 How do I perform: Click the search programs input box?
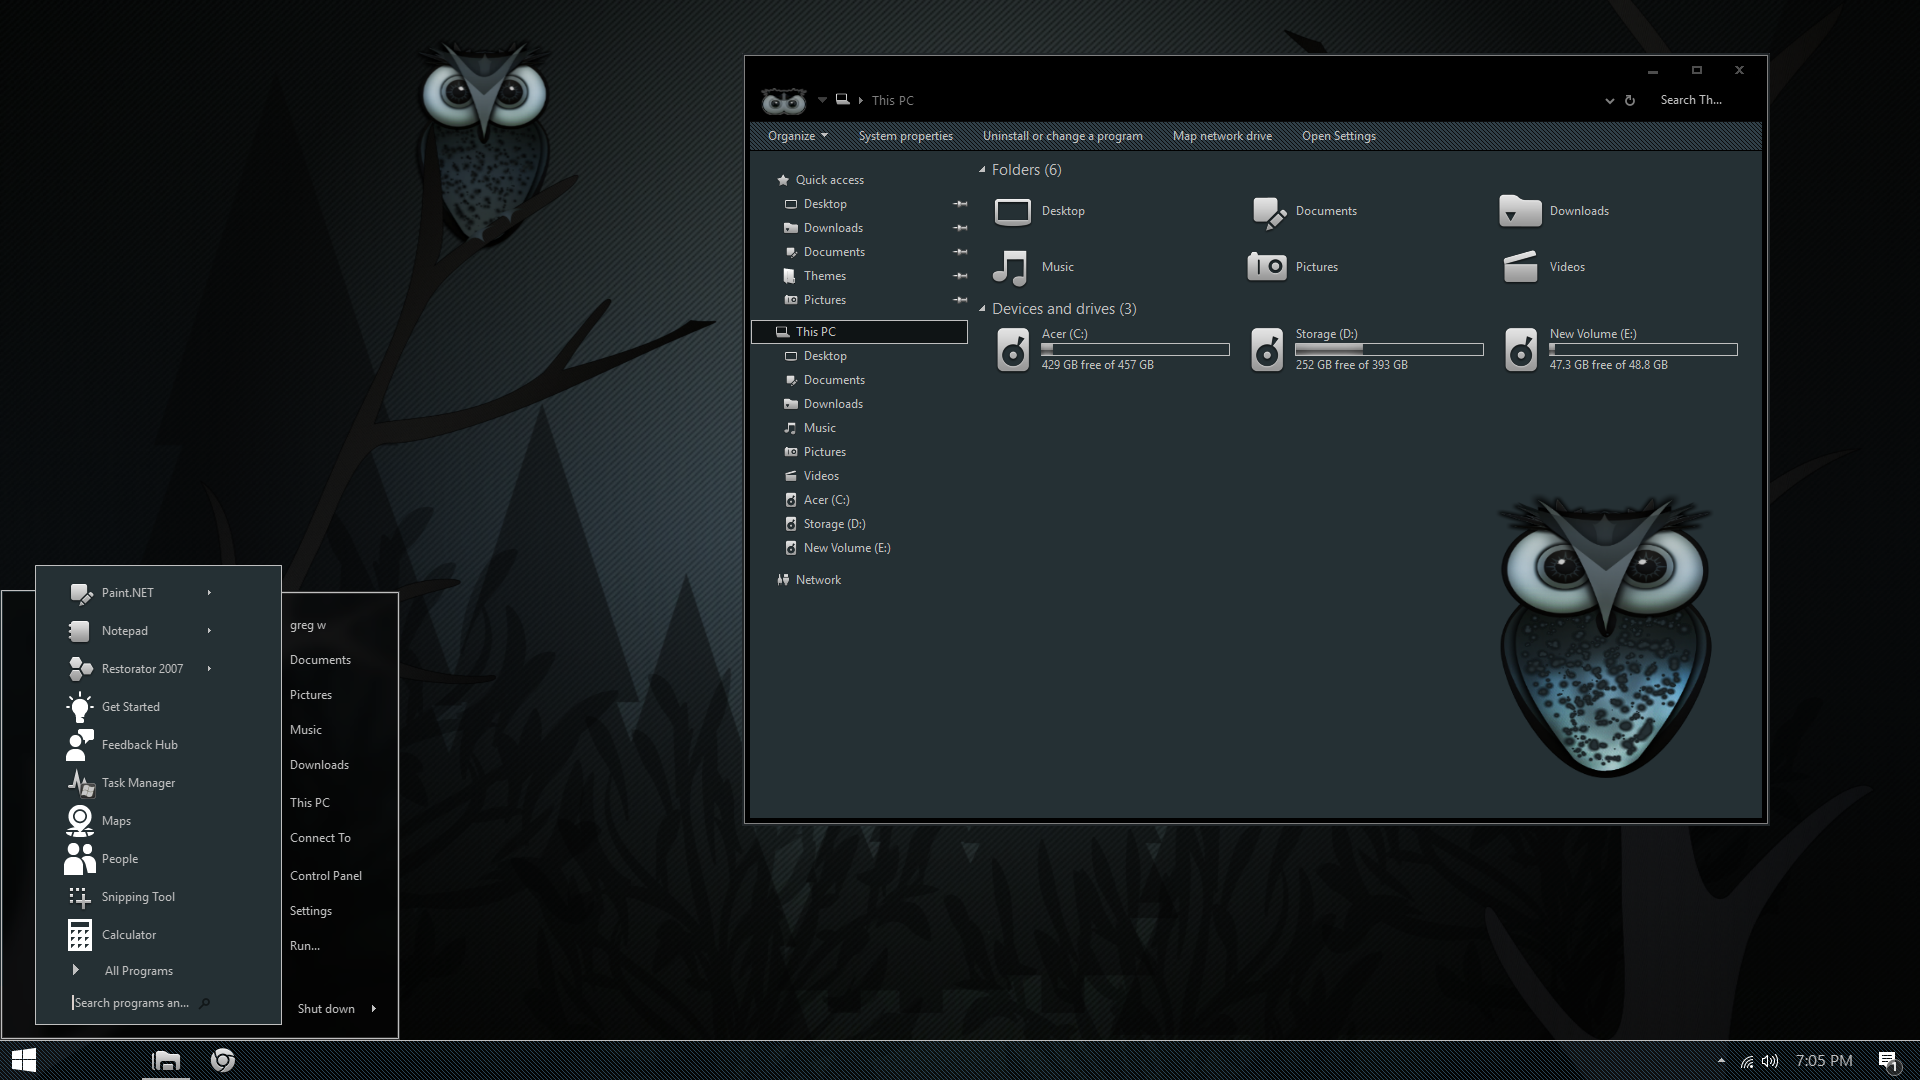tap(130, 1002)
